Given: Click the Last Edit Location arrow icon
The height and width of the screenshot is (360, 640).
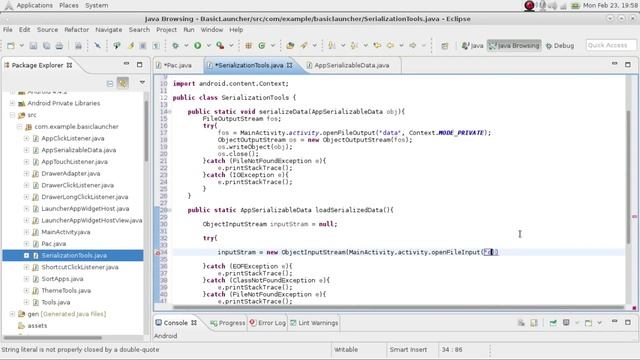Looking at the screenshot, I should [377, 46].
